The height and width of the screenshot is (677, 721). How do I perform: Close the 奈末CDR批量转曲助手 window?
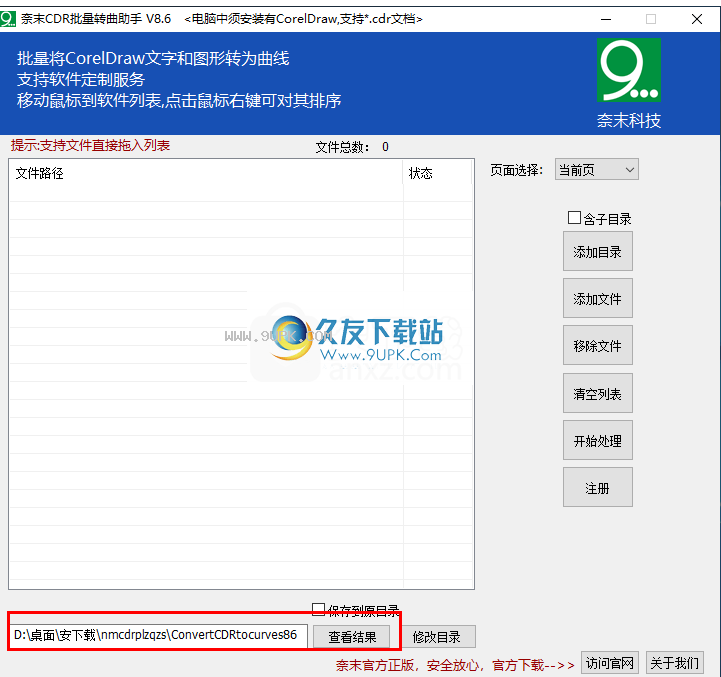697,19
